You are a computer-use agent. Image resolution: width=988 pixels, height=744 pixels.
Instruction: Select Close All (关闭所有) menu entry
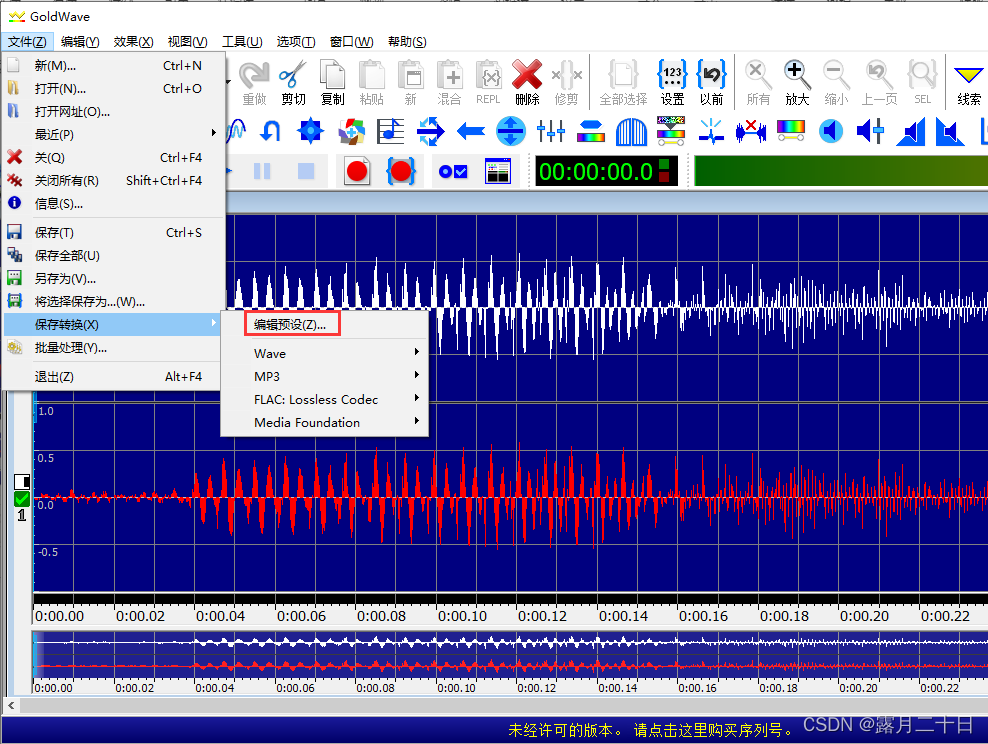[x=114, y=181]
